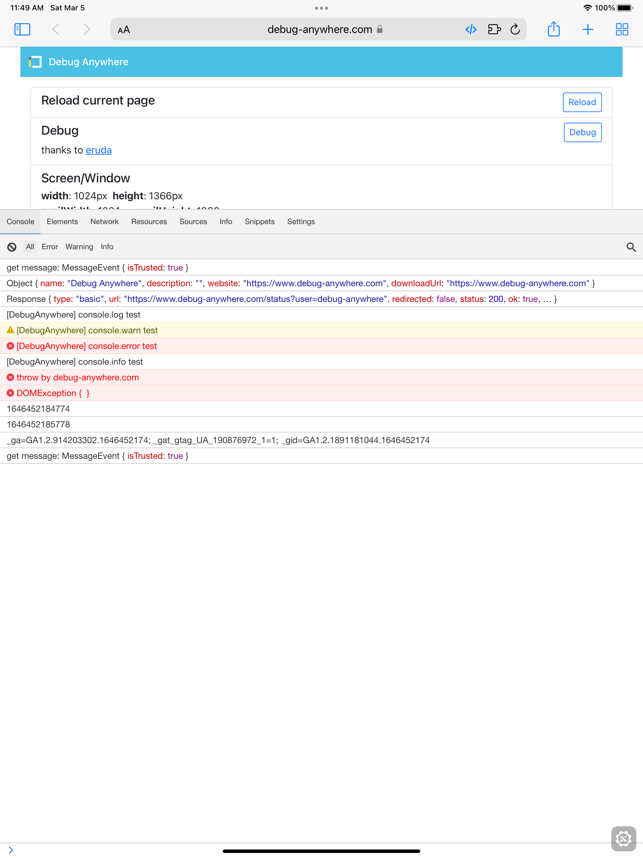Filter console logs by Info level

click(107, 247)
